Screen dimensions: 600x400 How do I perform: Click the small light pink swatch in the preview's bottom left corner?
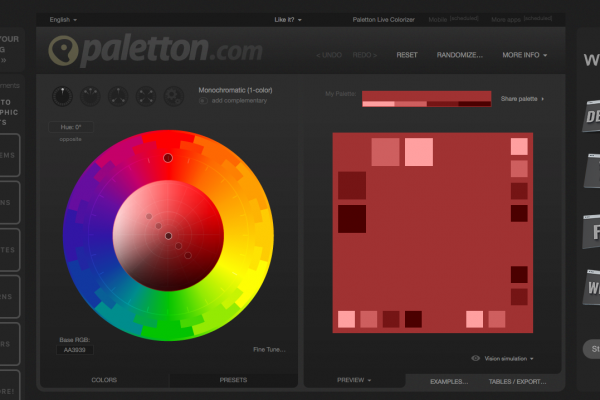tap(346, 319)
